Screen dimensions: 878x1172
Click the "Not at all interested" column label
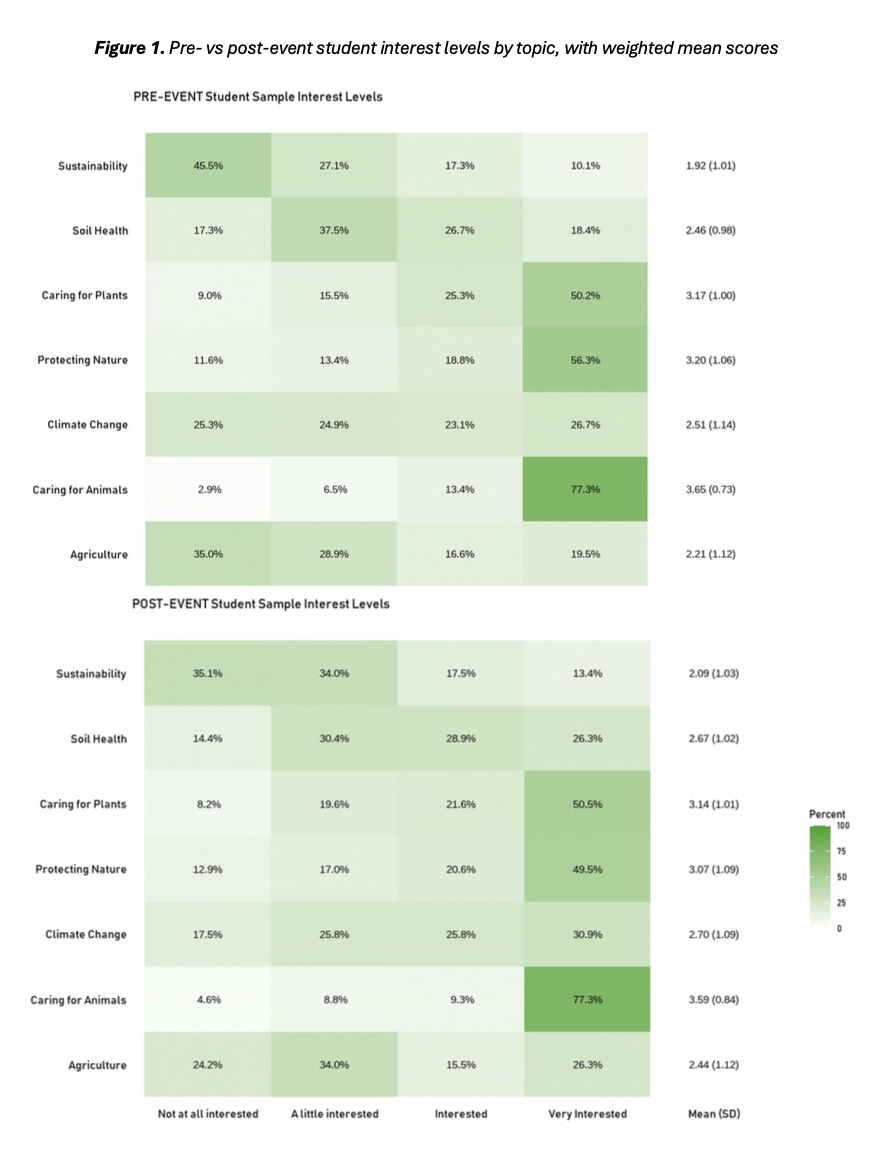(208, 1114)
